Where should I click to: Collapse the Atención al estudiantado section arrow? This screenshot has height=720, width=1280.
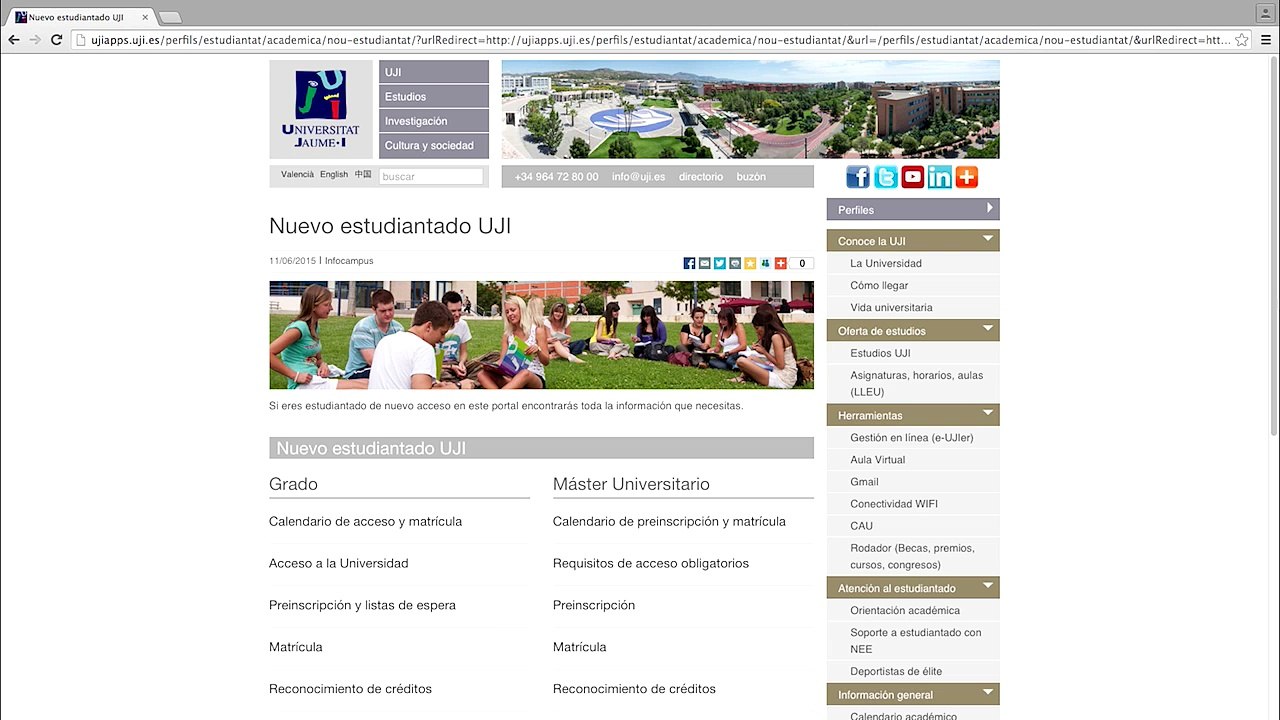coord(988,585)
